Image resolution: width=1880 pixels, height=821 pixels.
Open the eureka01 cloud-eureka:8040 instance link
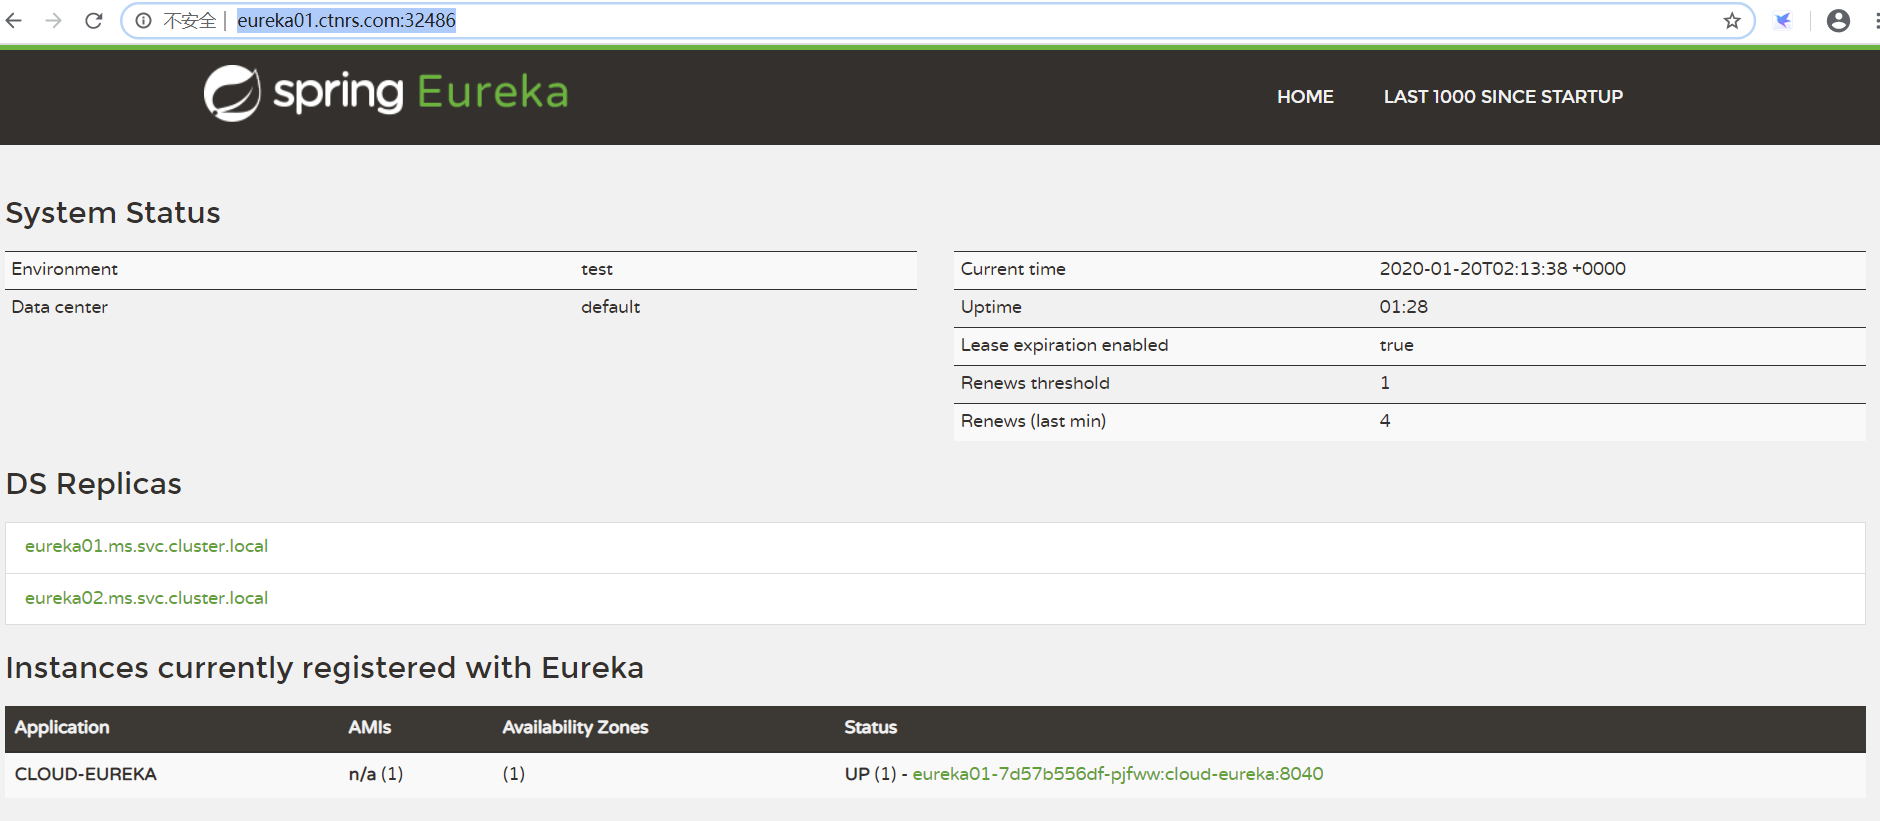1118,774
